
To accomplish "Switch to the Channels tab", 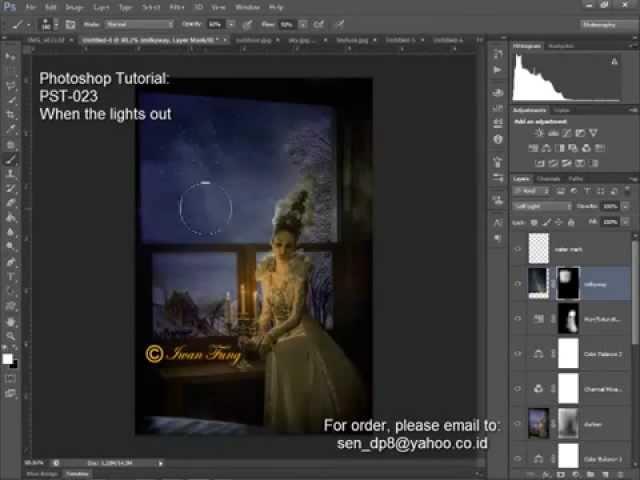I will [548, 179].
